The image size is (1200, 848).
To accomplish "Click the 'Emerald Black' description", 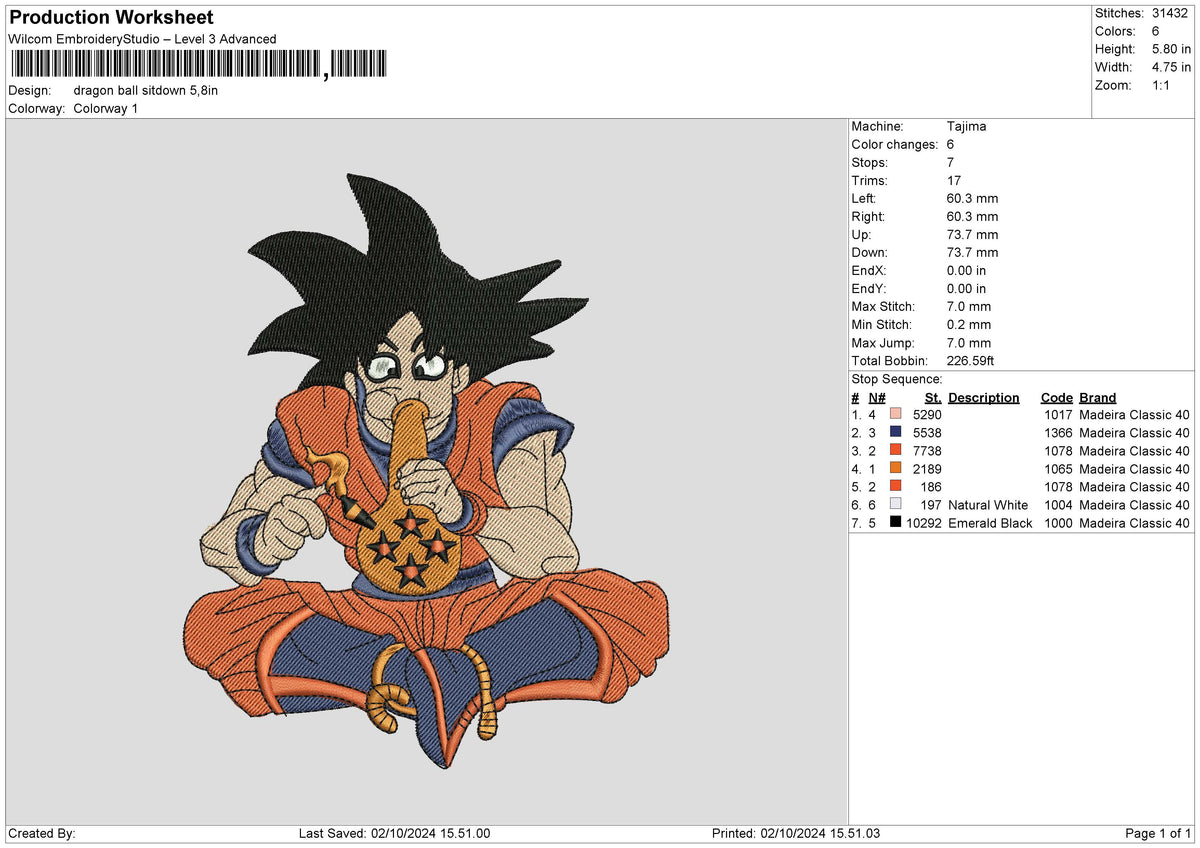I will pos(990,522).
